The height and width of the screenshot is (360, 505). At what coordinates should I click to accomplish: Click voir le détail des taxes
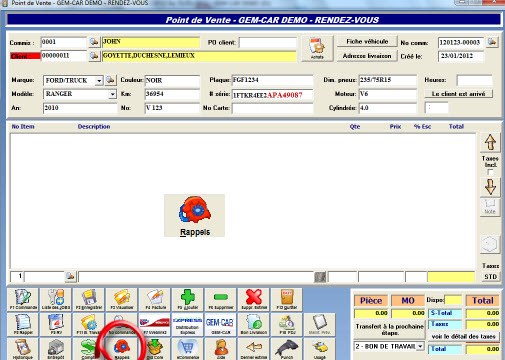463,336
